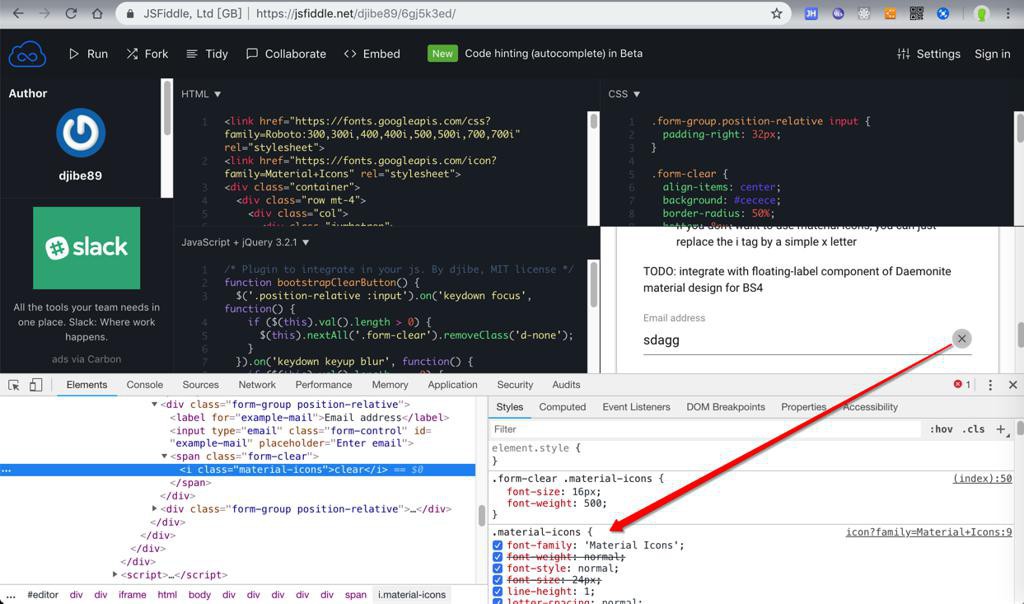Start a Collaborate session
Viewport: 1024px width, 604px height.
[286, 54]
